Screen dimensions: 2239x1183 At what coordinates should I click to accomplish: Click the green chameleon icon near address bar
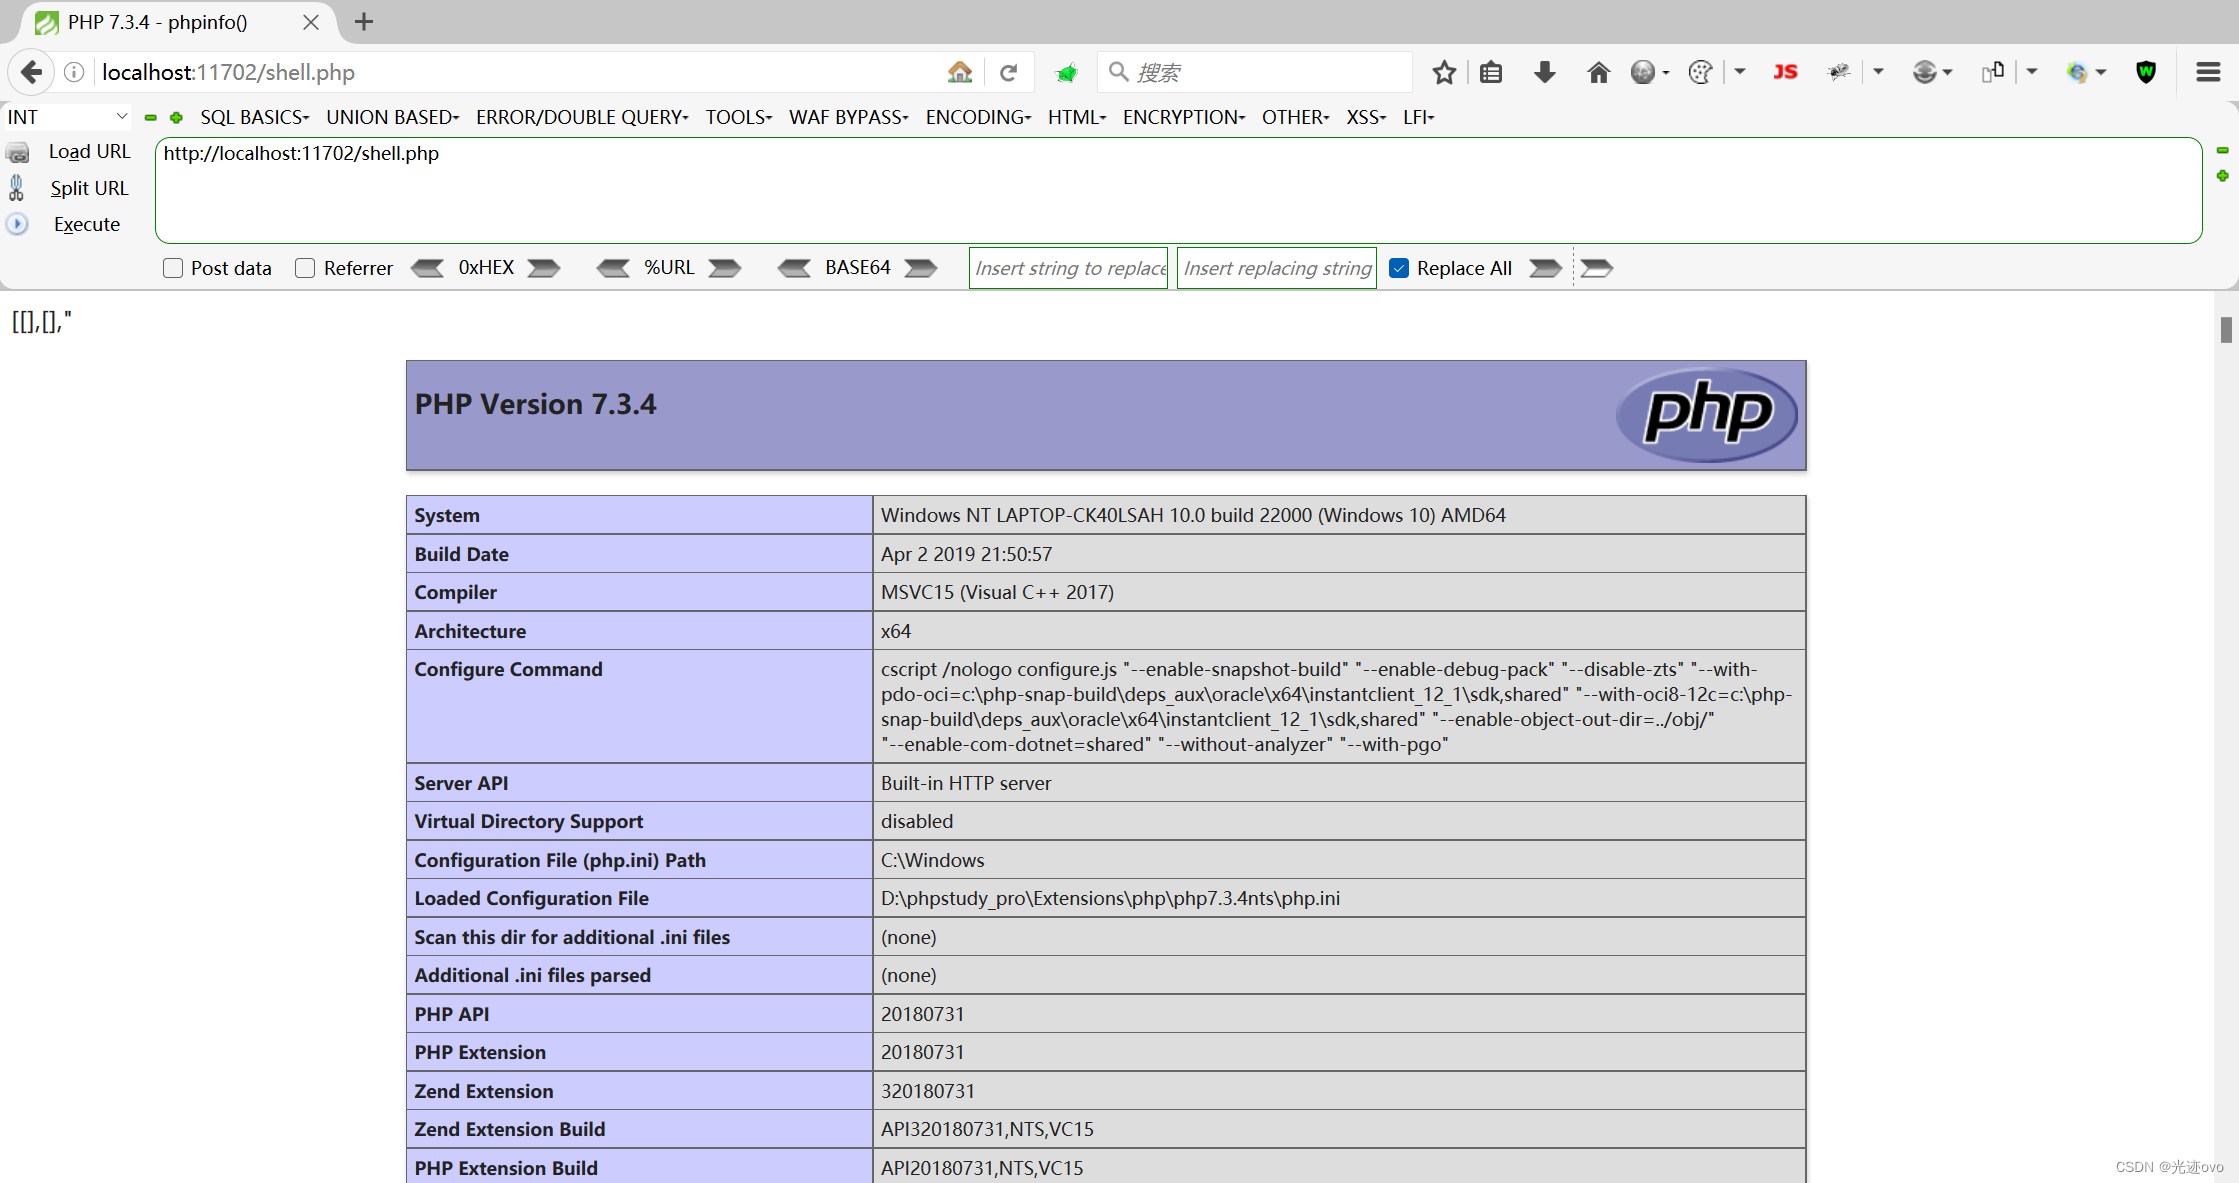coord(1067,72)
